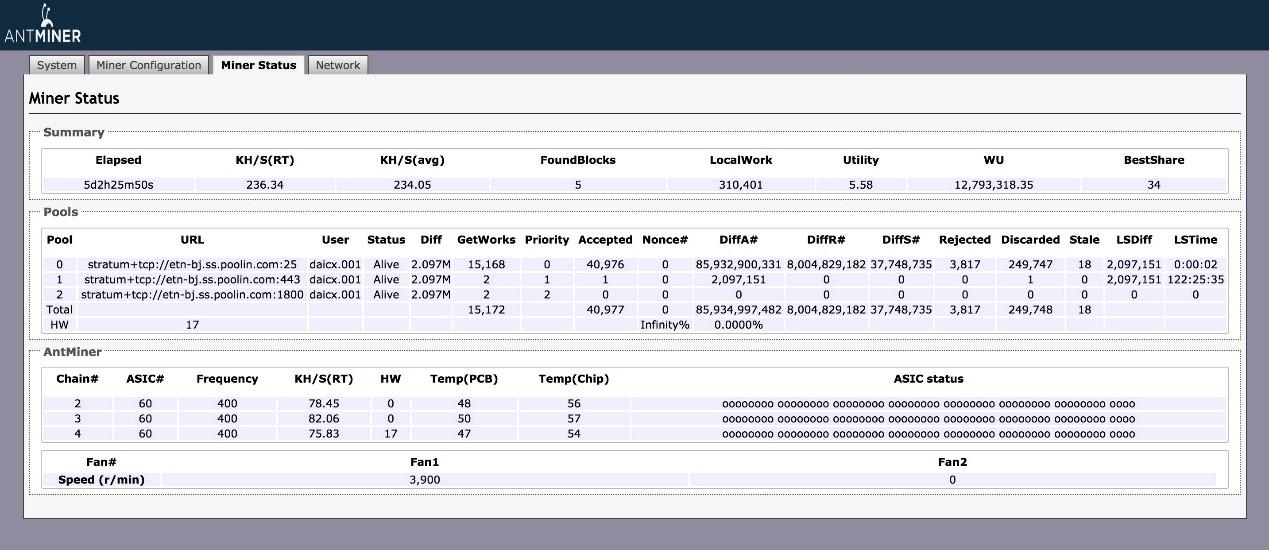The height and width of the screenshot is (550, 1269).
Task: Open the System tab
Action: [x=56, y=65]
